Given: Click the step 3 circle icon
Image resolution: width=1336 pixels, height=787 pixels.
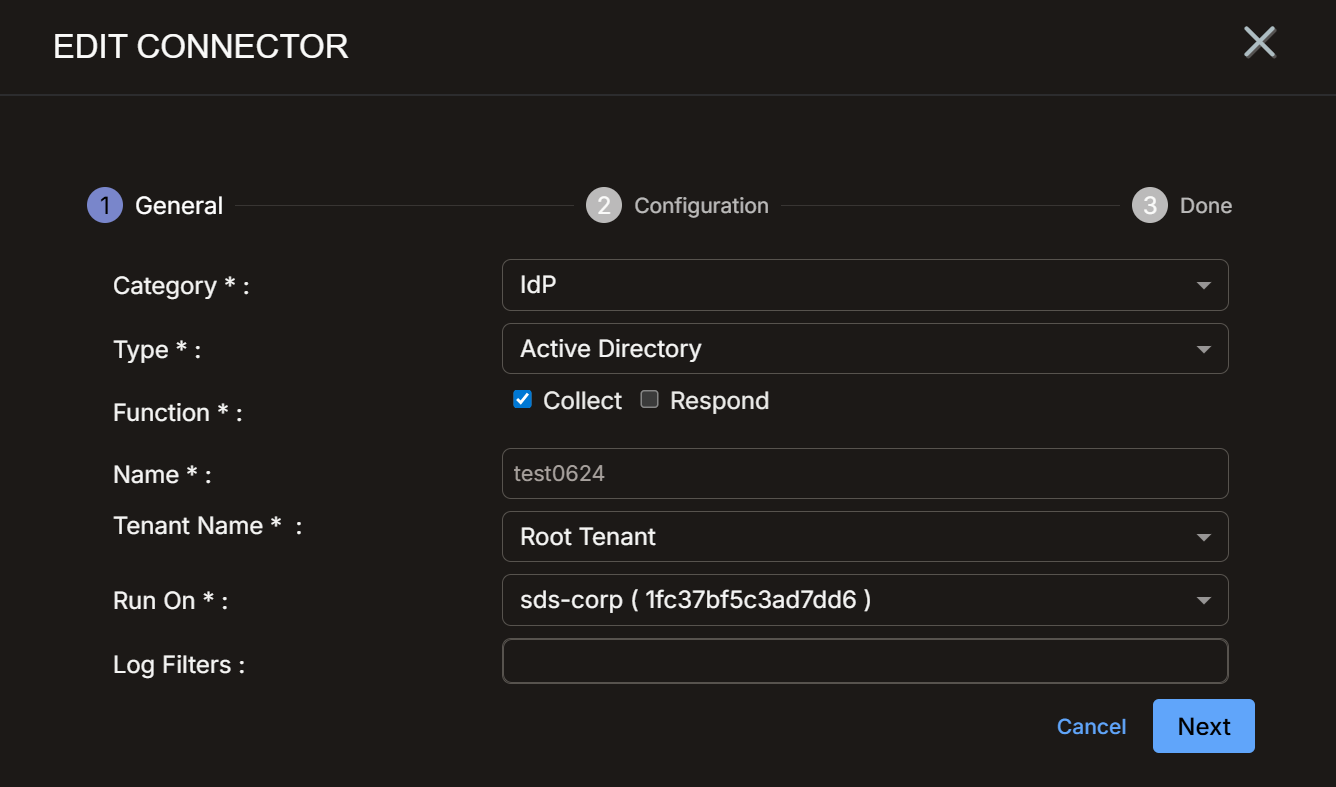Looking at the screenshot, I should tap(1150, 205).
